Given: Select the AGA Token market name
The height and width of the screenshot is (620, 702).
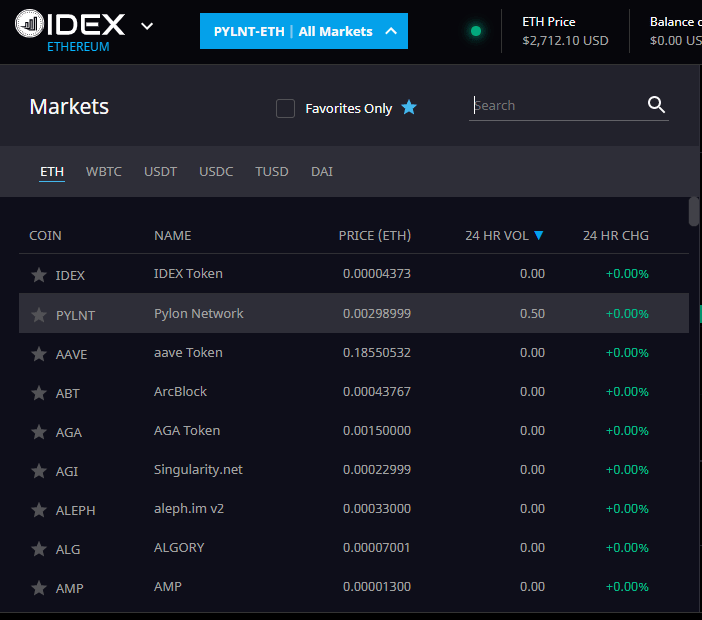Looking at the screenshot, I should [x=187, y=430].
